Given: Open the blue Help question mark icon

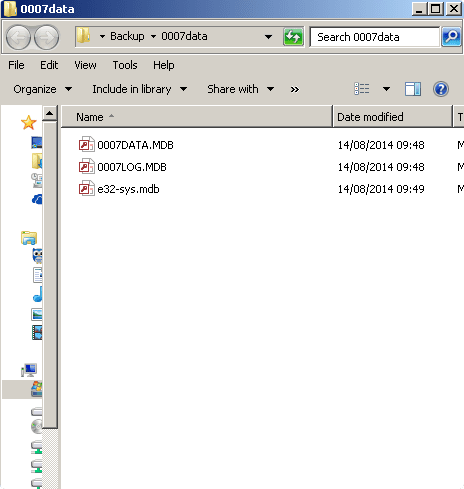Looking at the screenshot, I should click(441, 89).
